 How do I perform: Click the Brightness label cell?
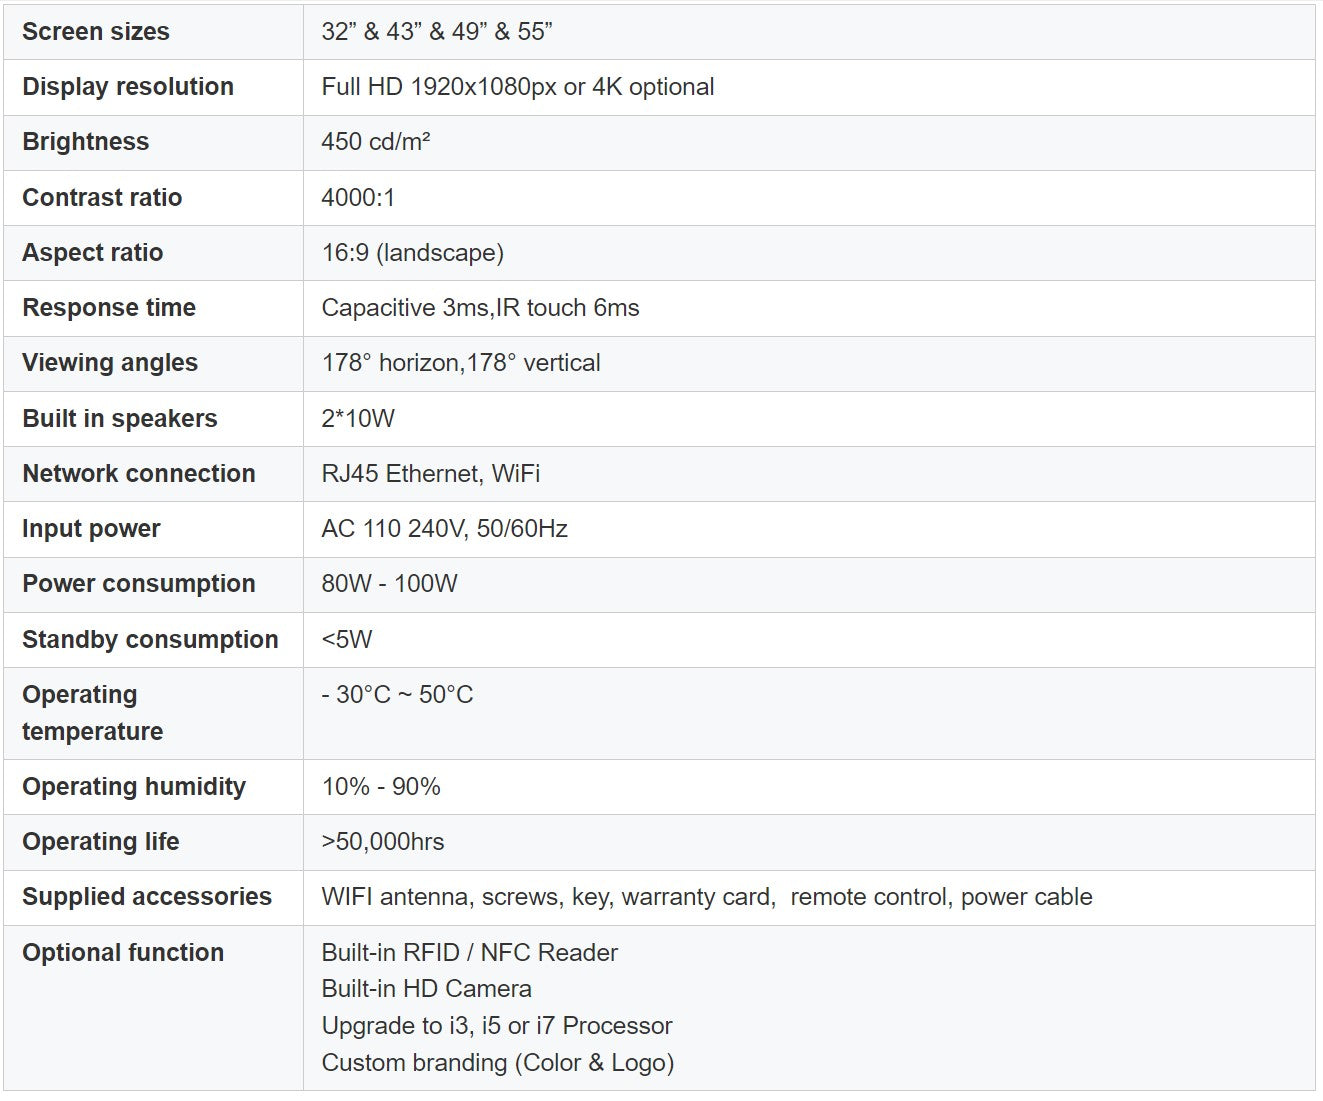pos(86,142)
